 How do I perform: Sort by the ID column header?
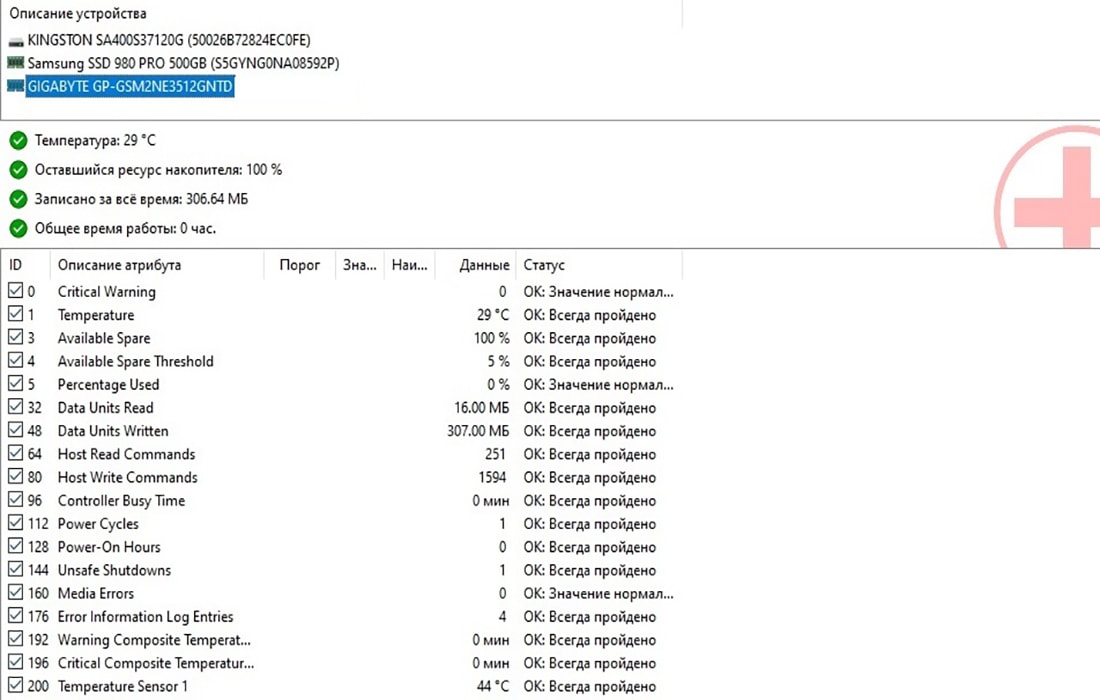tap(26, 265)
